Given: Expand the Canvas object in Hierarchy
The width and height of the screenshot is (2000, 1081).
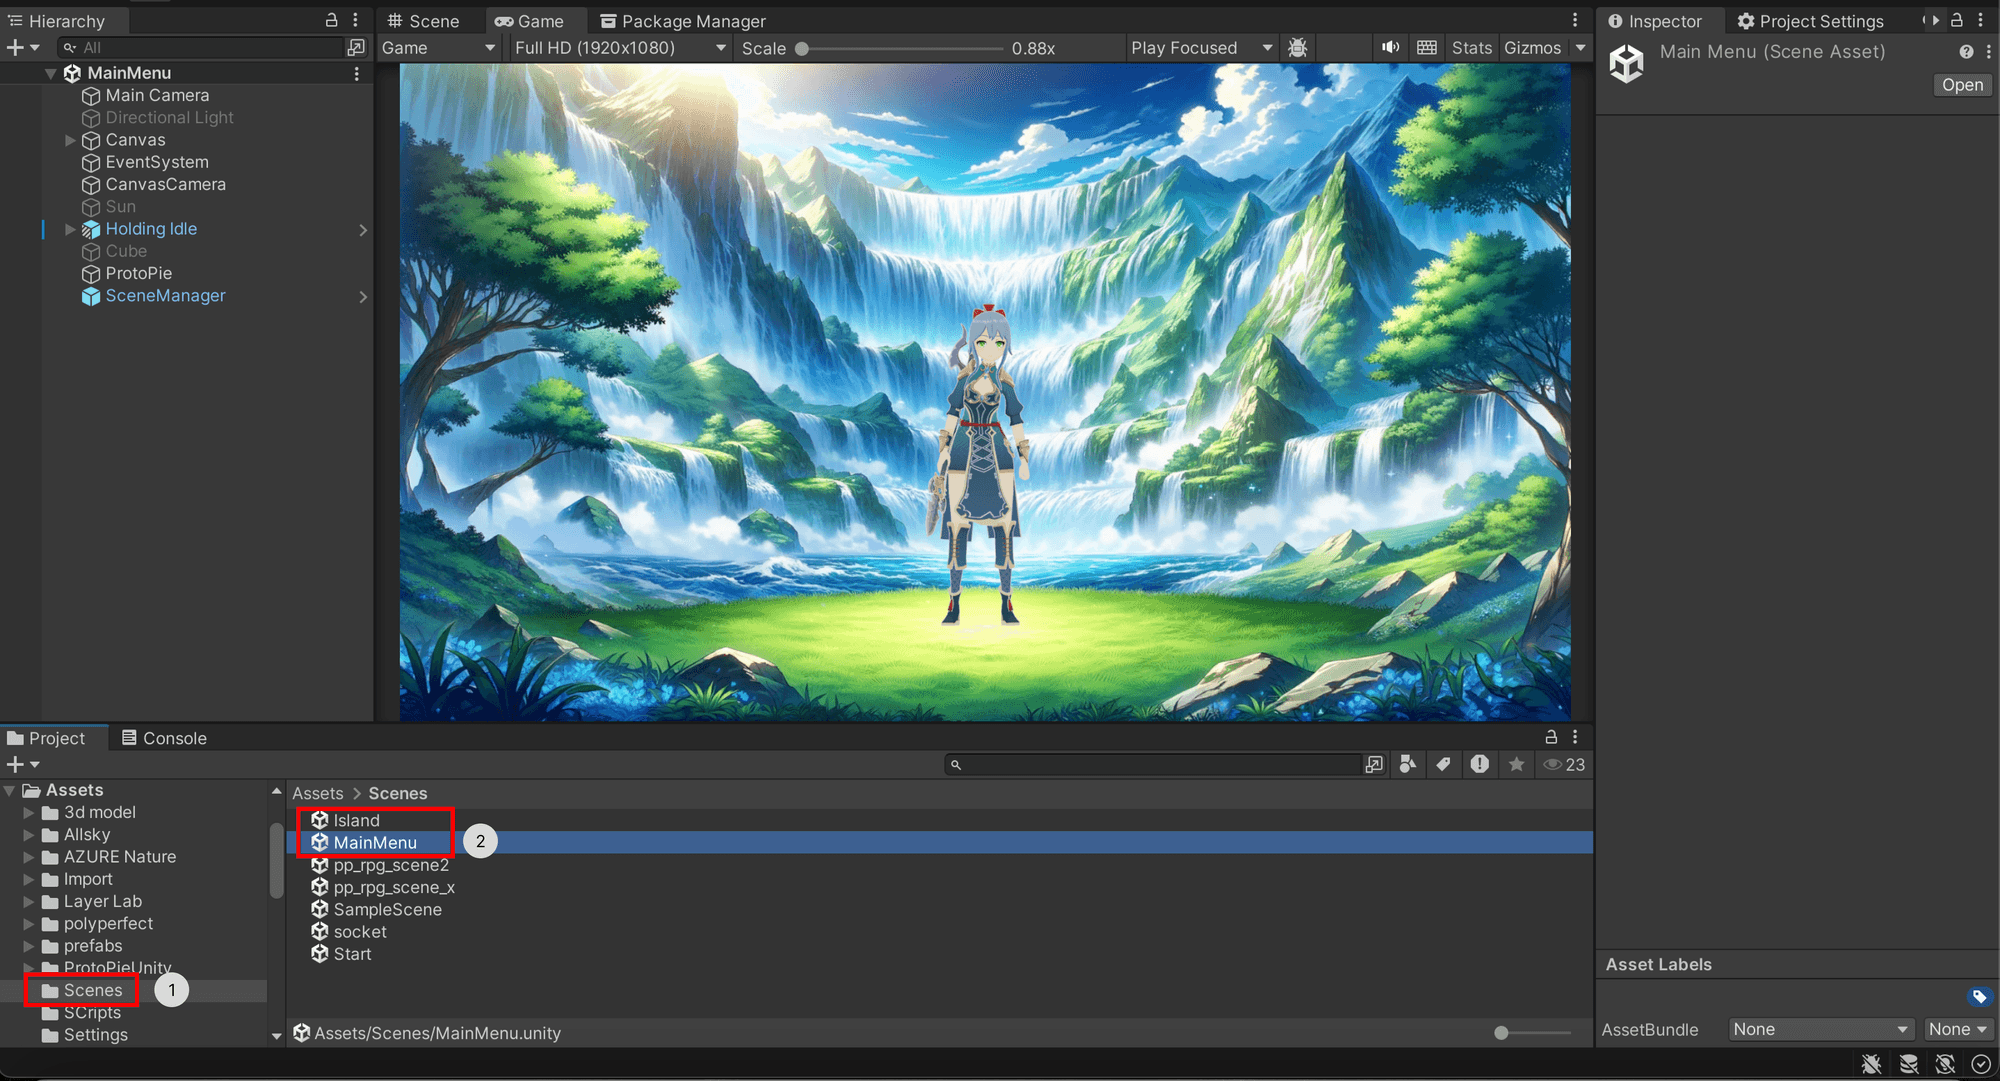Looking at the screenshot, I should click(x=70, y=139).
